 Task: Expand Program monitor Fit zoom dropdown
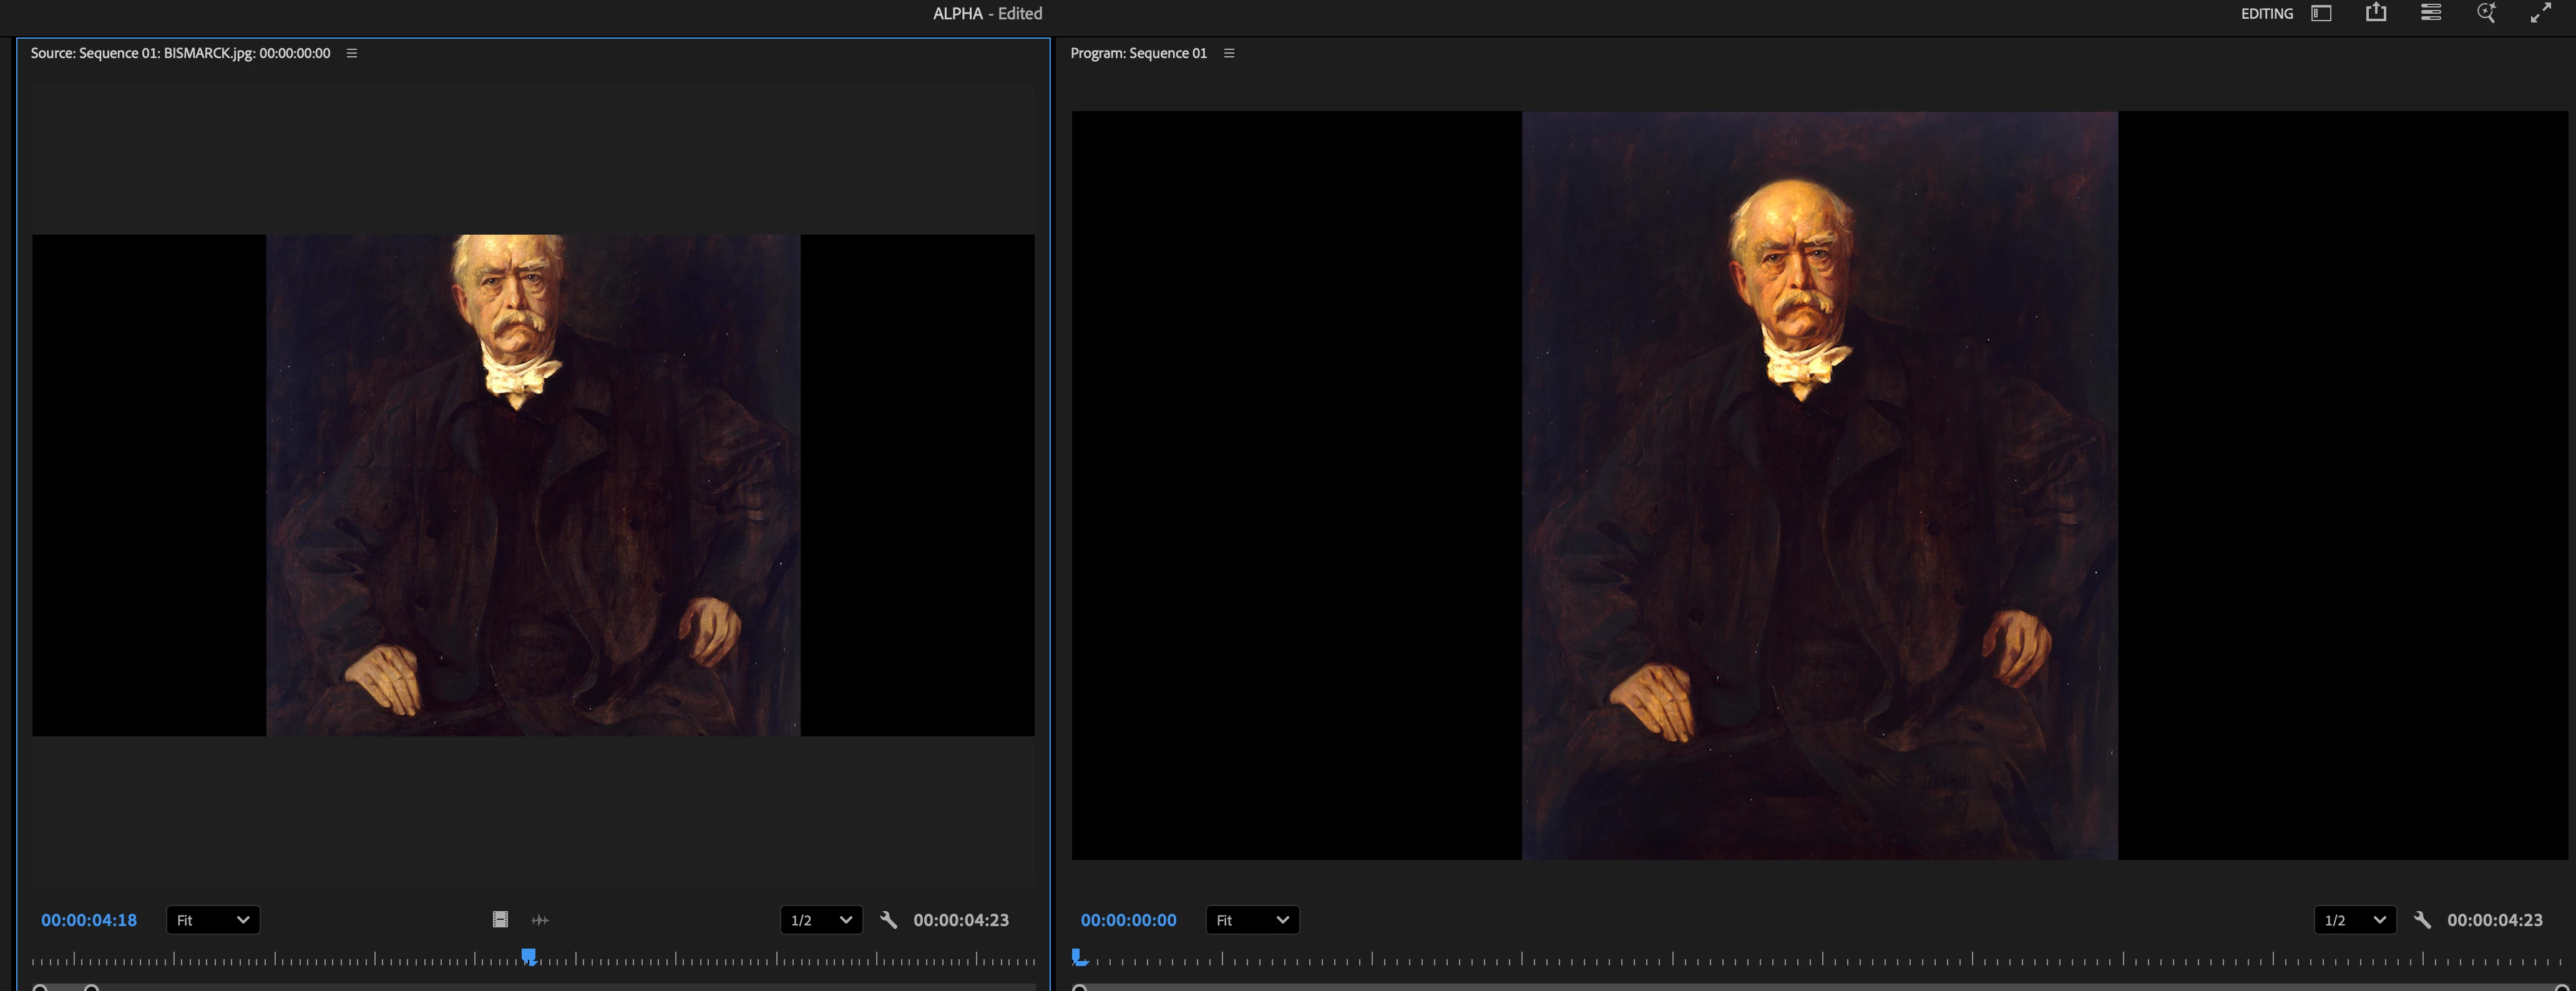coord(1252,920)
